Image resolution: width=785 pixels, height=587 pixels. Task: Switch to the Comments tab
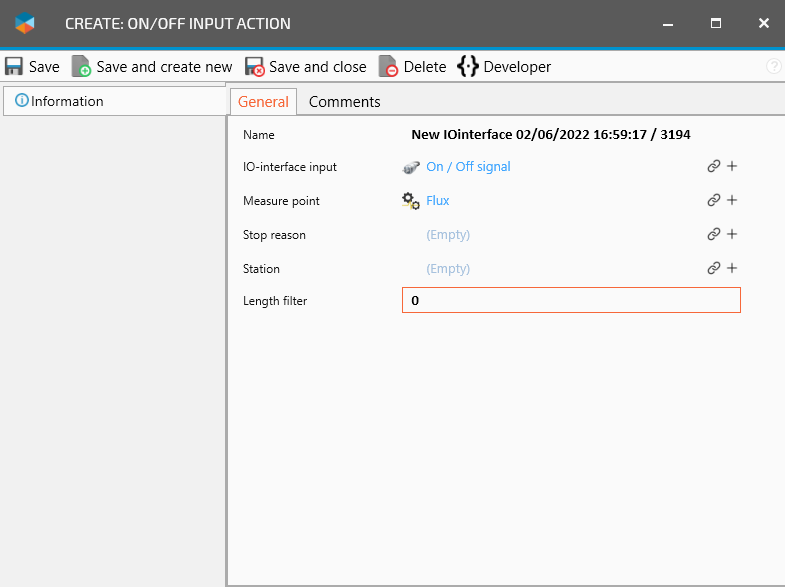click(344, 102)
